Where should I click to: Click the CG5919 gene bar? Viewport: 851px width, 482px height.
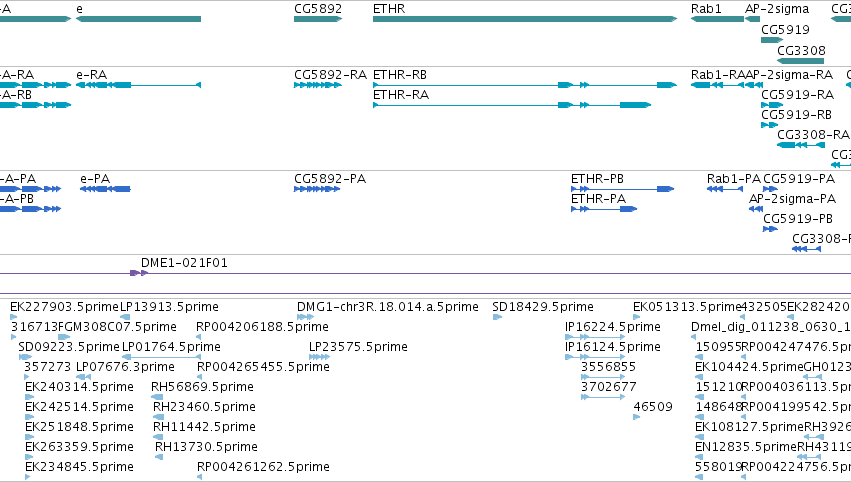(x=772, y=40)
